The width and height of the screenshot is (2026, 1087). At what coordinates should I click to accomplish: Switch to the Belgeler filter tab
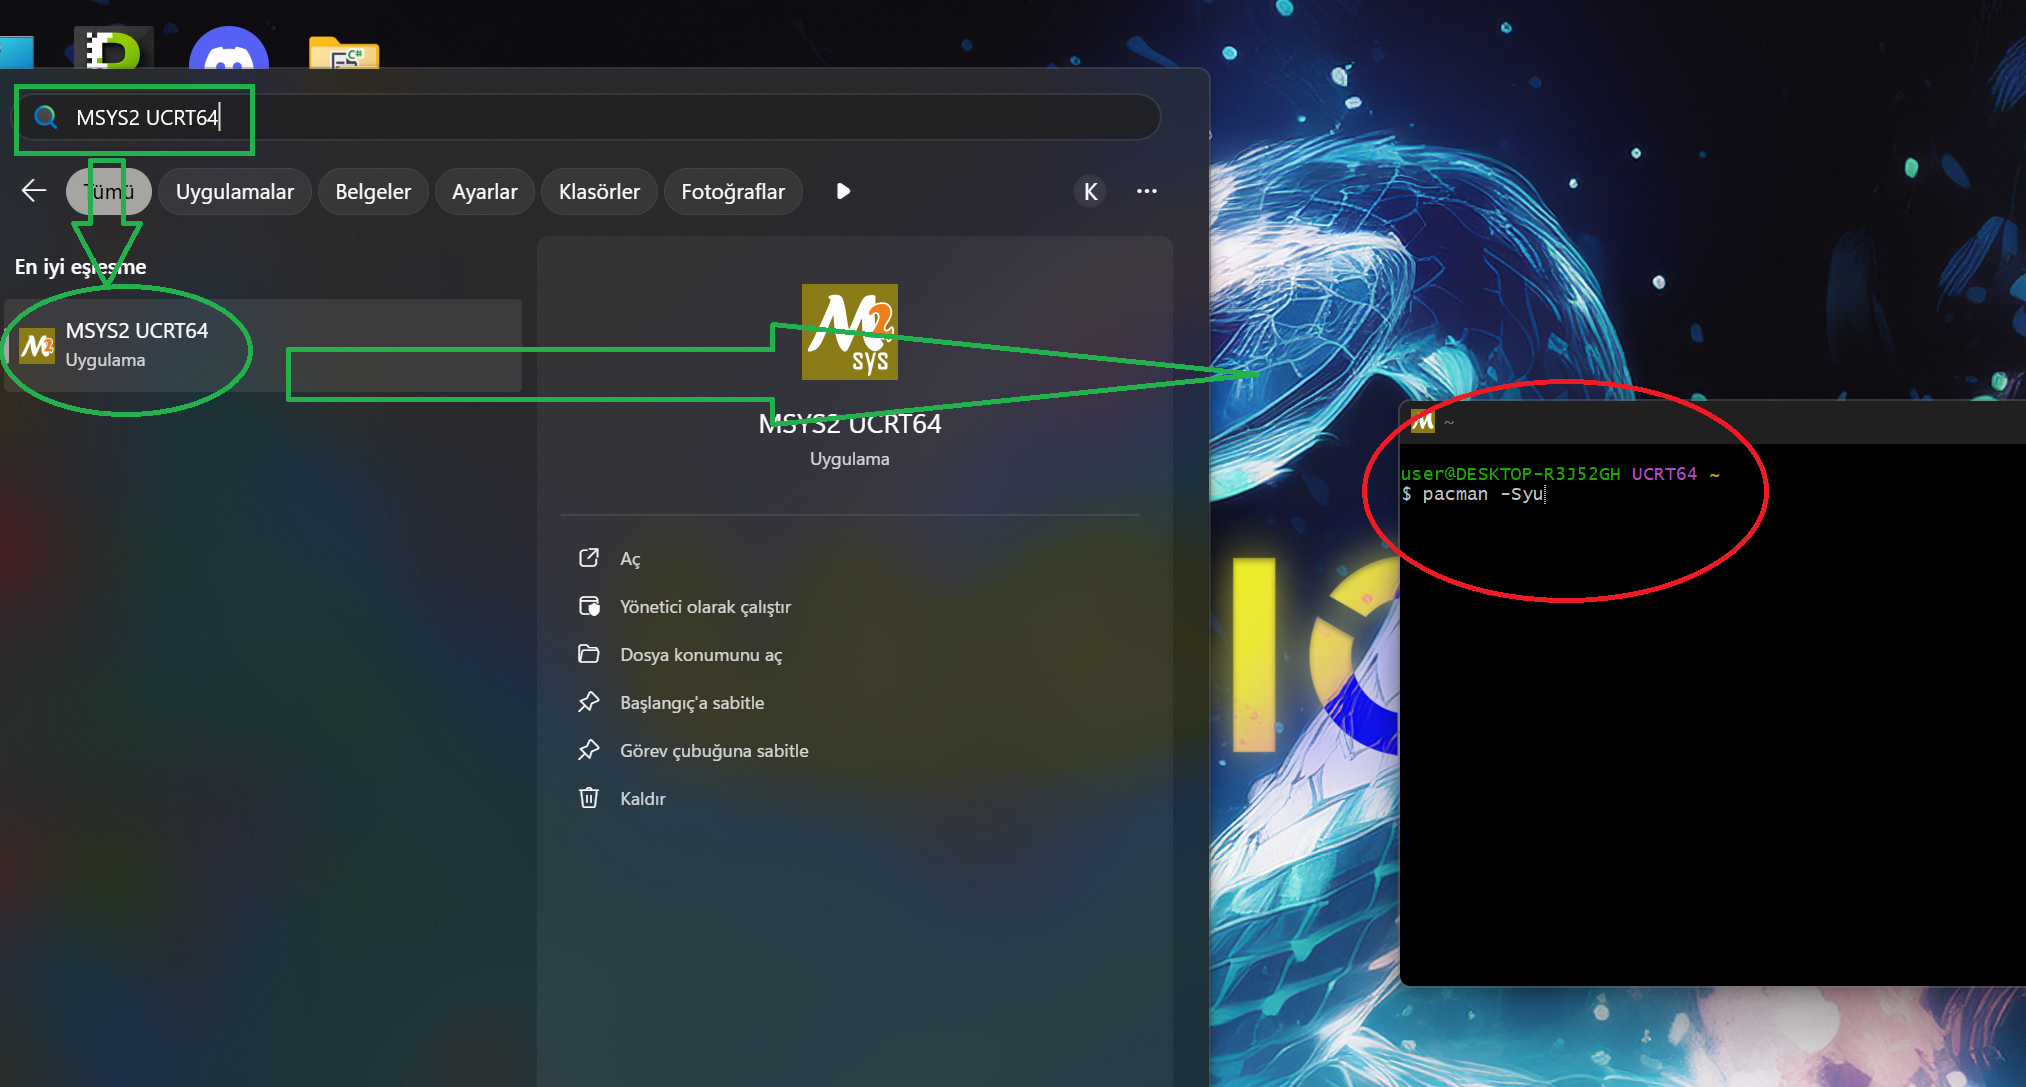coord(373,191)
